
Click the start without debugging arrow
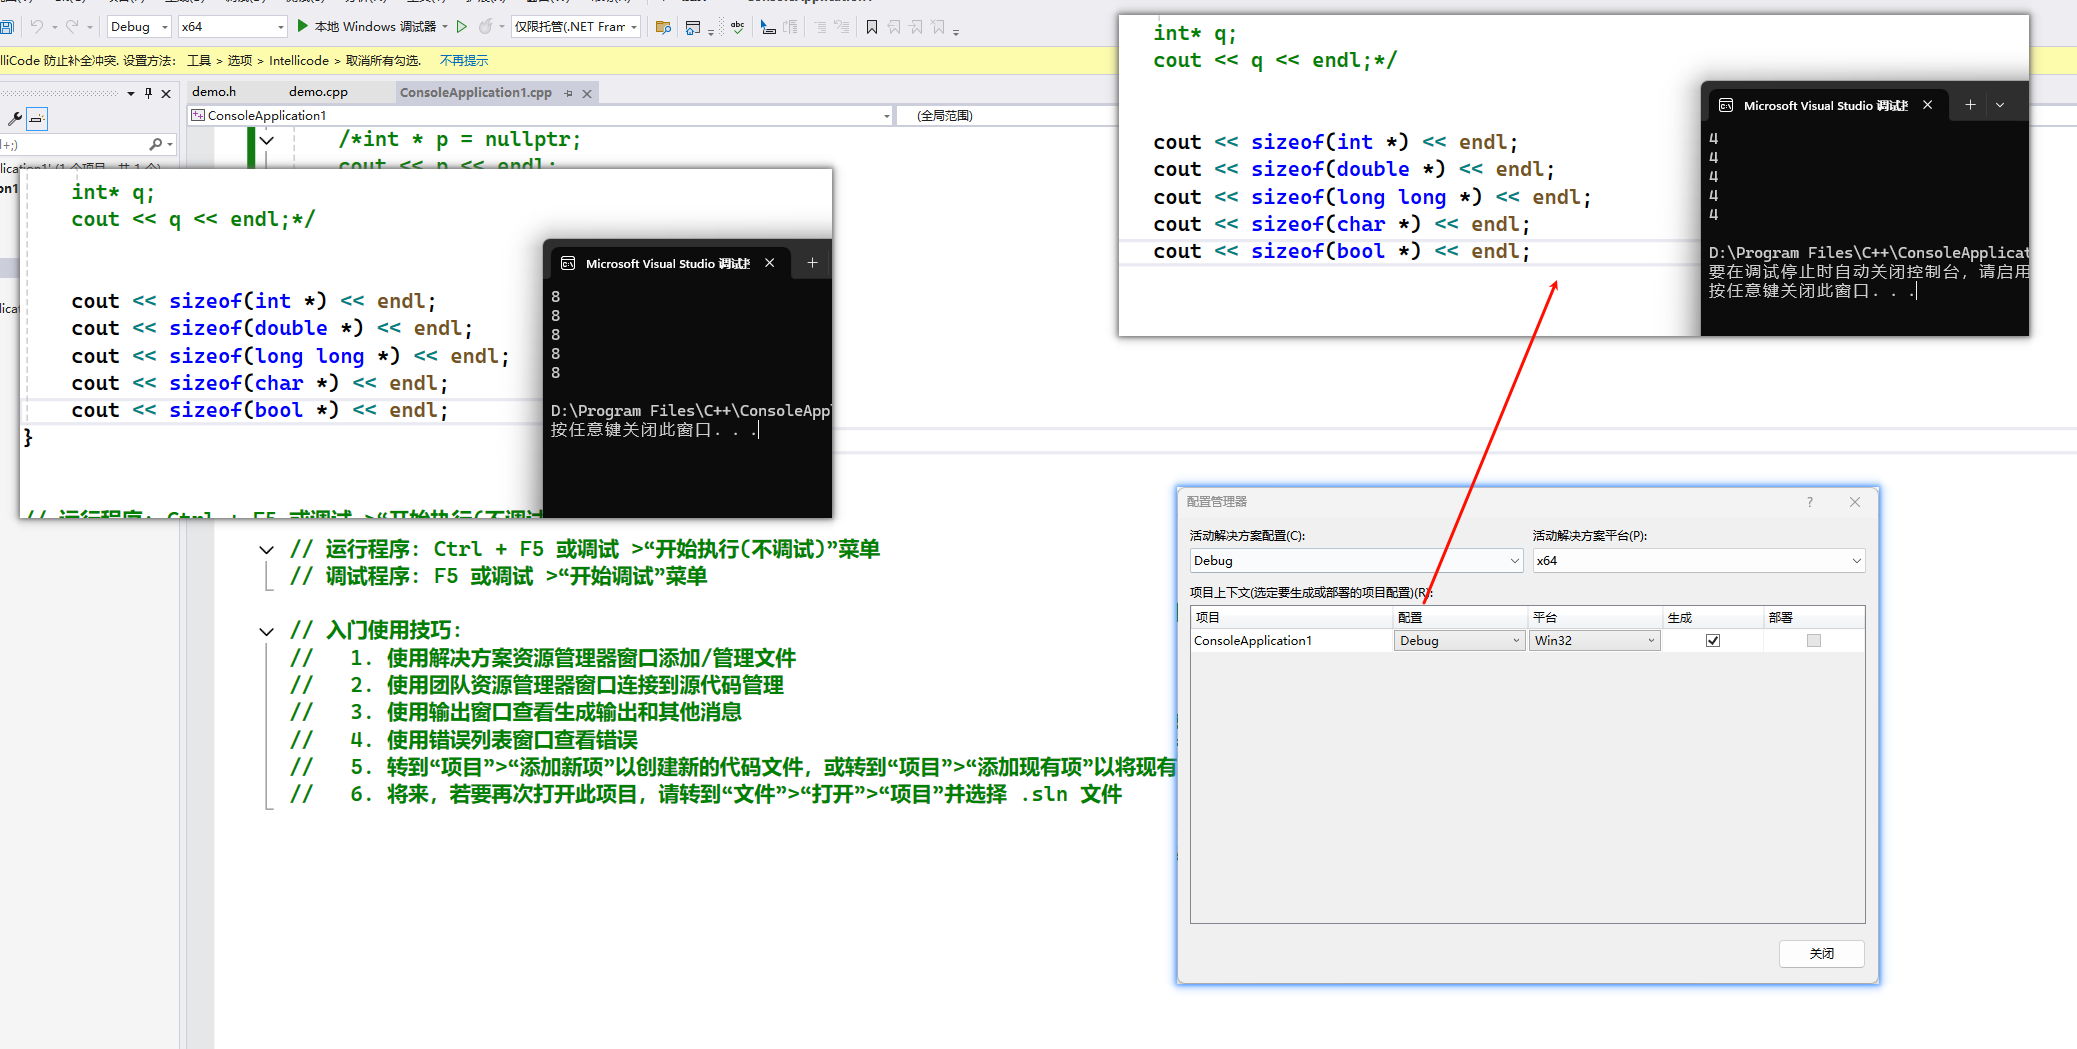tap(461, 27)
